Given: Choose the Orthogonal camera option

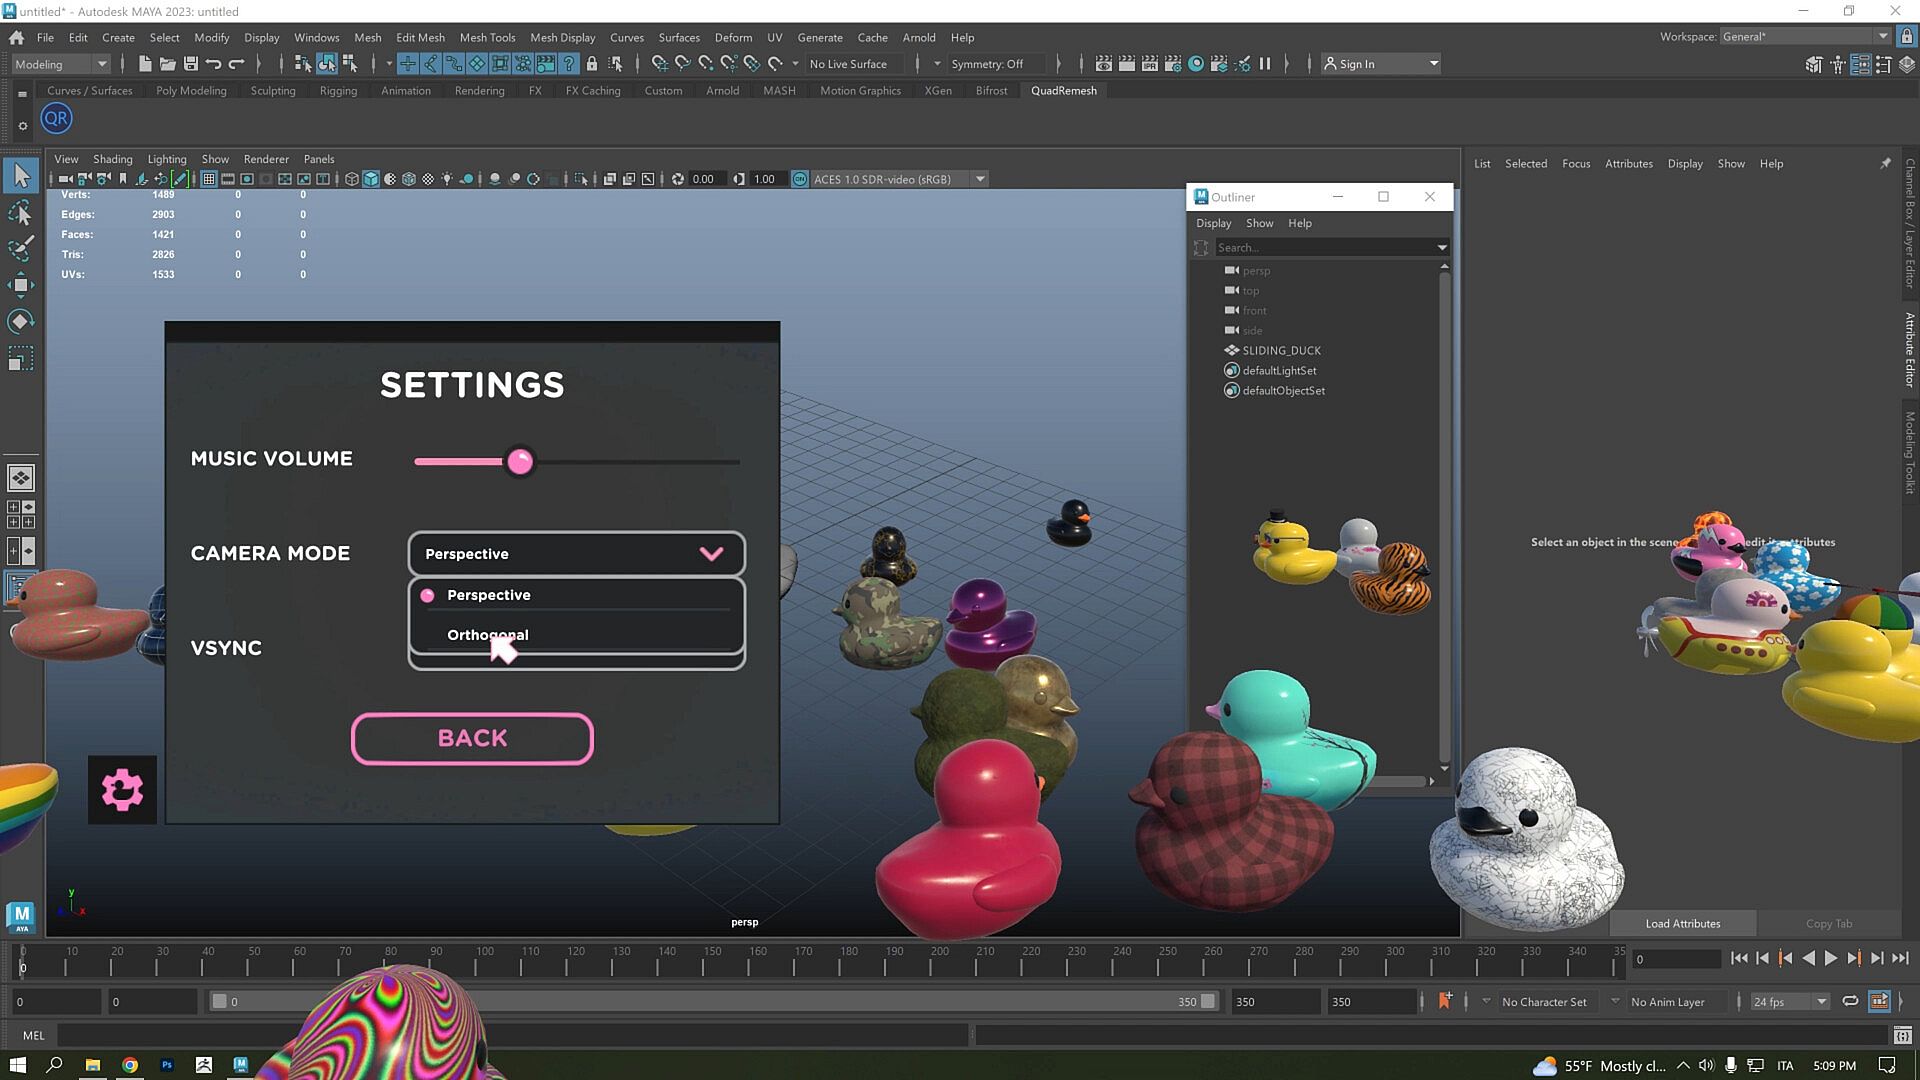Looking at the screenshot, I should [x=488, y=635].
